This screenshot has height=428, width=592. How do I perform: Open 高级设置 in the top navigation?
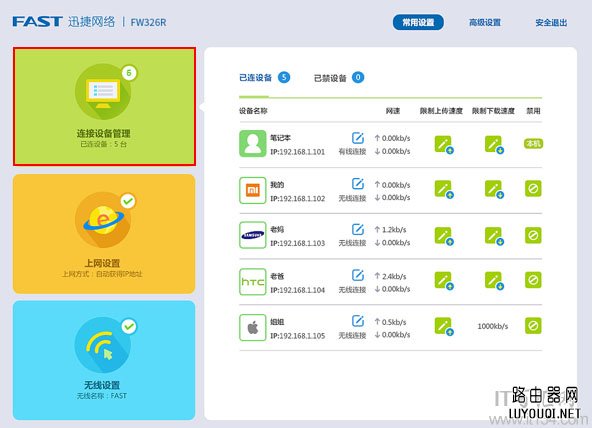tap(485, 23)
